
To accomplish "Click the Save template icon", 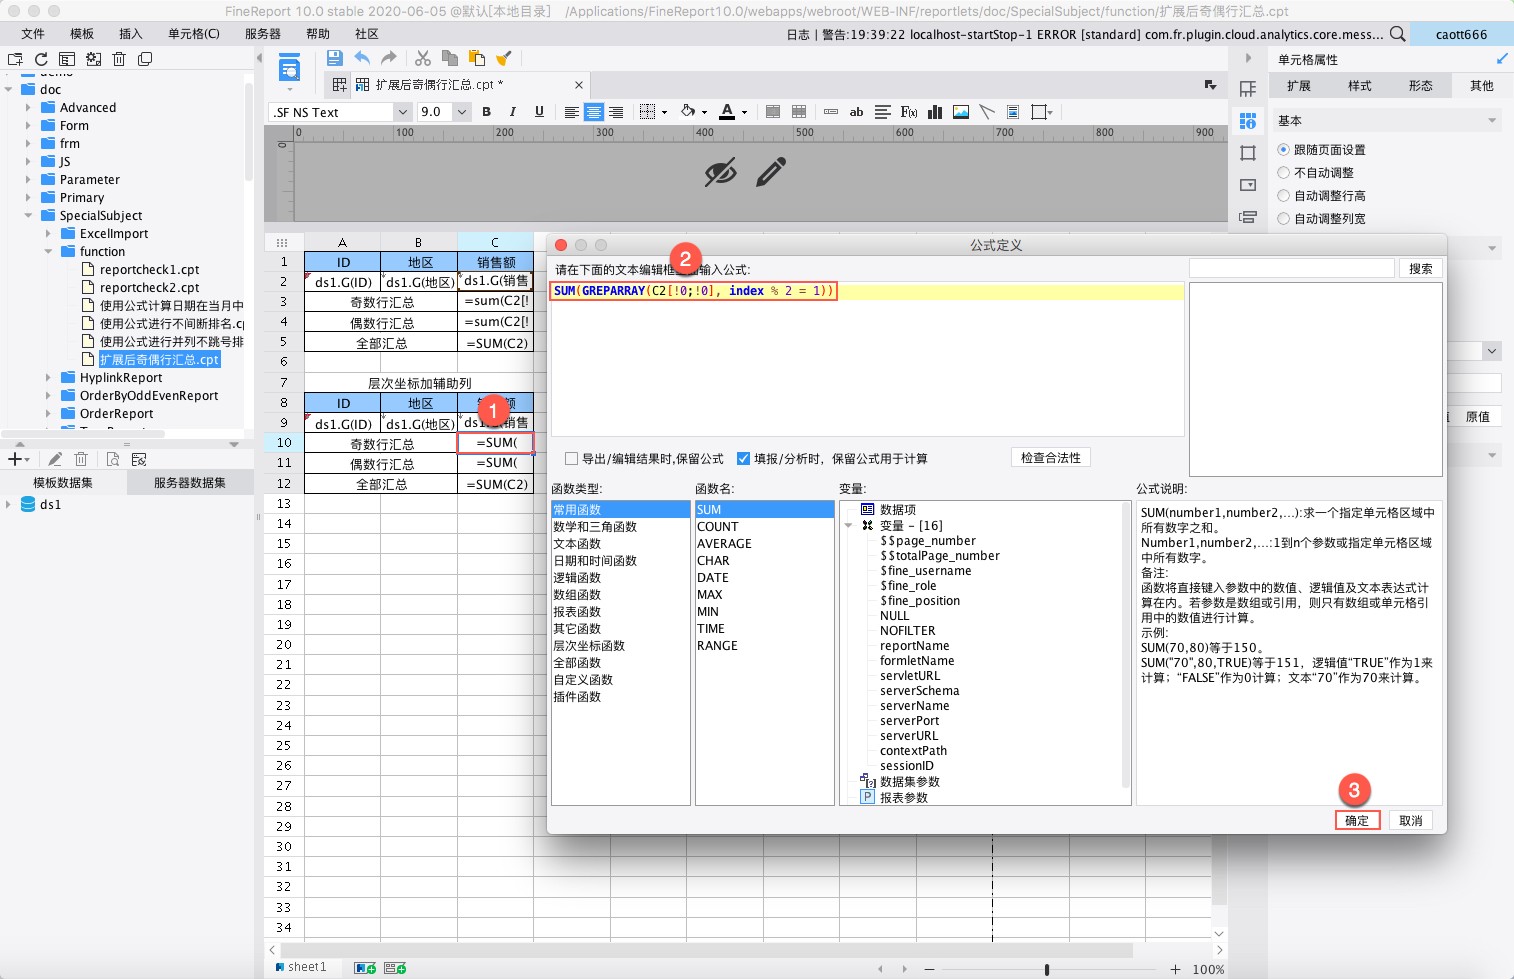I will tap(335, 58).
